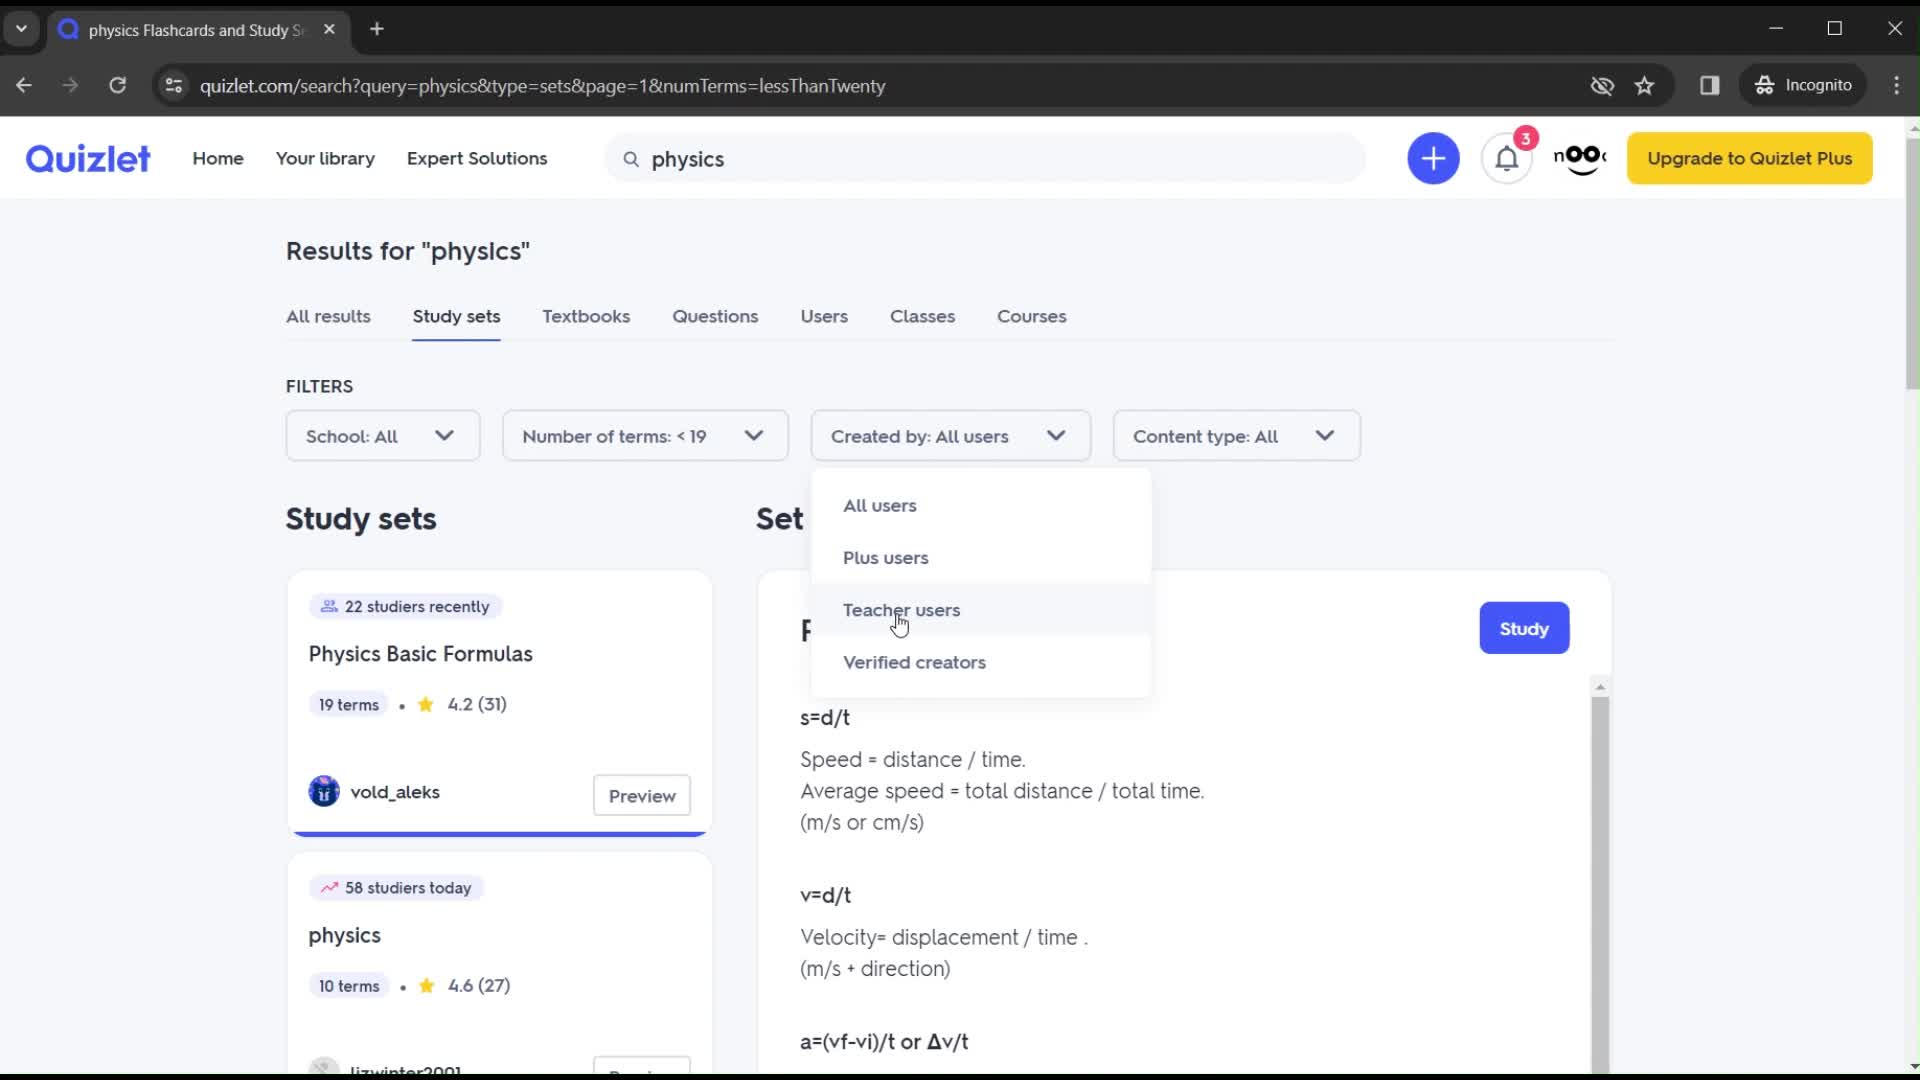Reload the page
Viewport: 1920px width, 1080px height.
[118, 85]
